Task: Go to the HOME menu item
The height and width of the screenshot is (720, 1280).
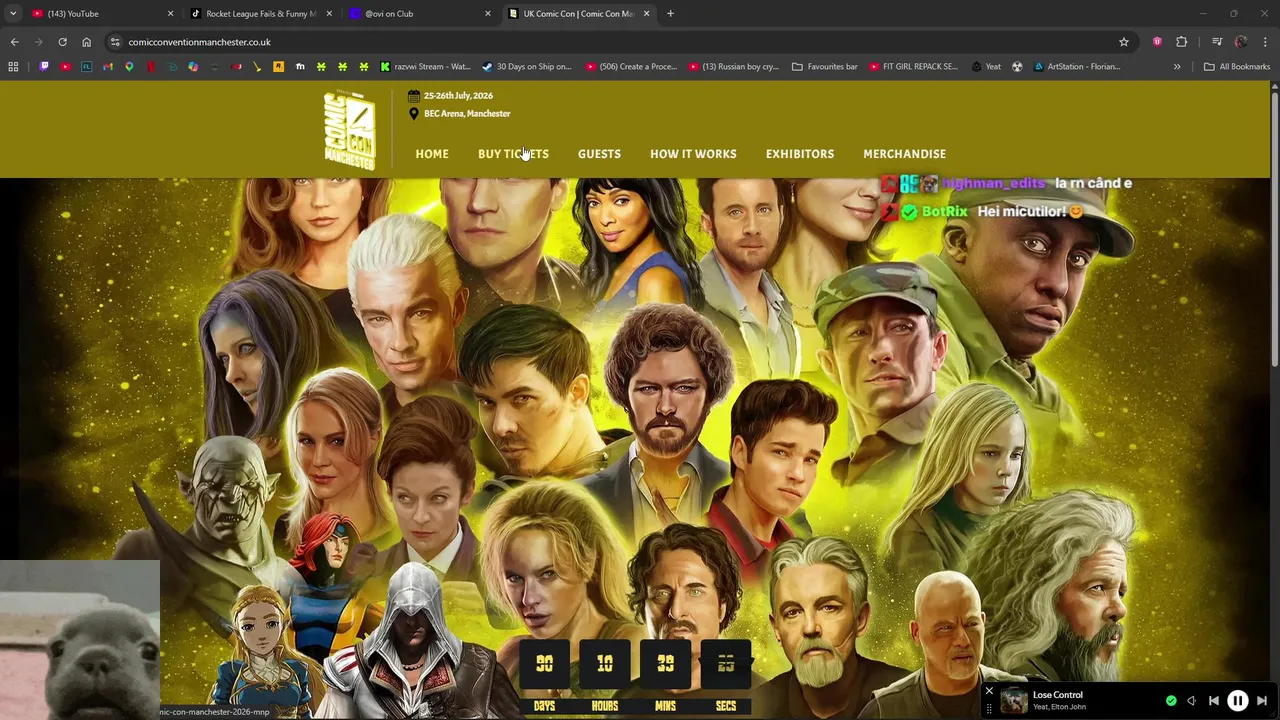Action: (x=432, y=154)
